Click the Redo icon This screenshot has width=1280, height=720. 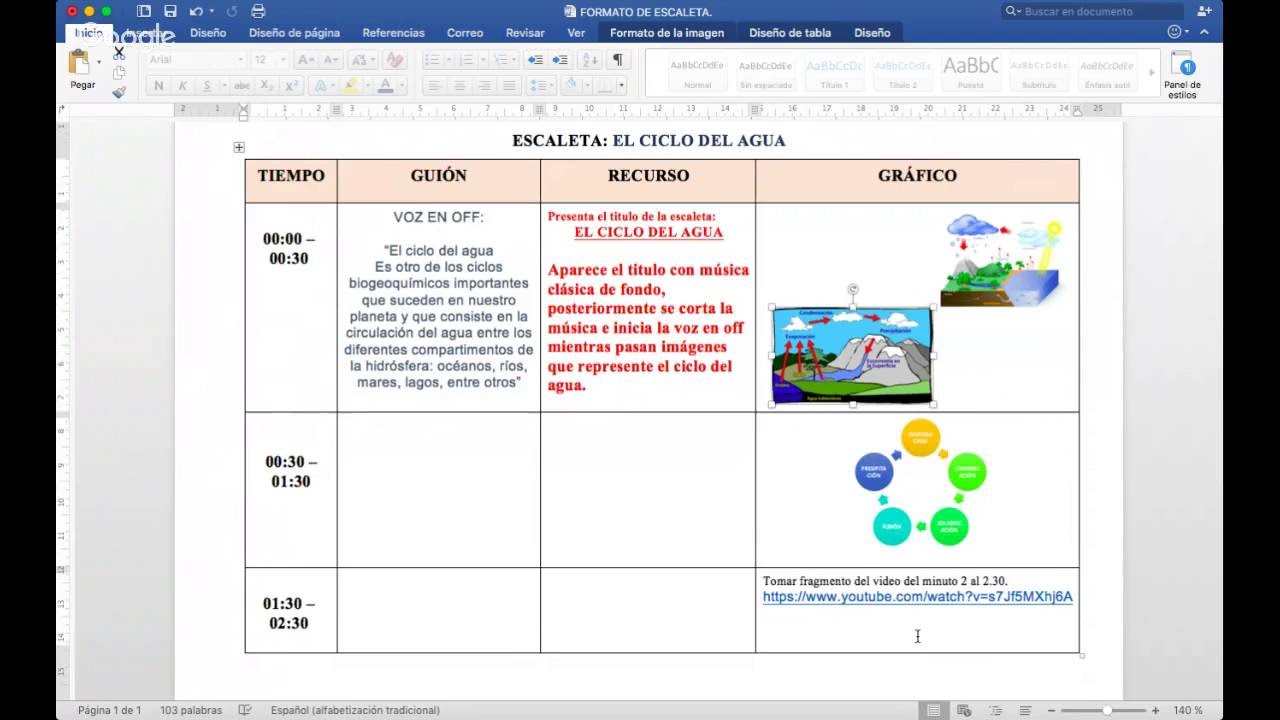pos(232,11)
